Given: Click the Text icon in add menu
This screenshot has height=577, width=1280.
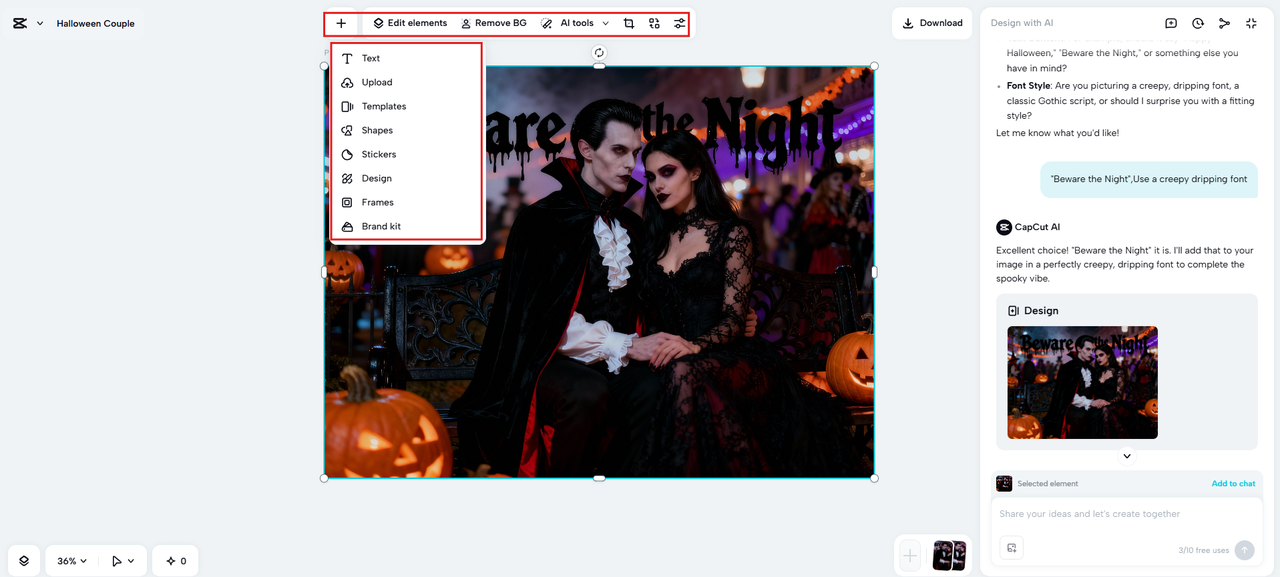Looking at the screenshot, I should [347, 58].
